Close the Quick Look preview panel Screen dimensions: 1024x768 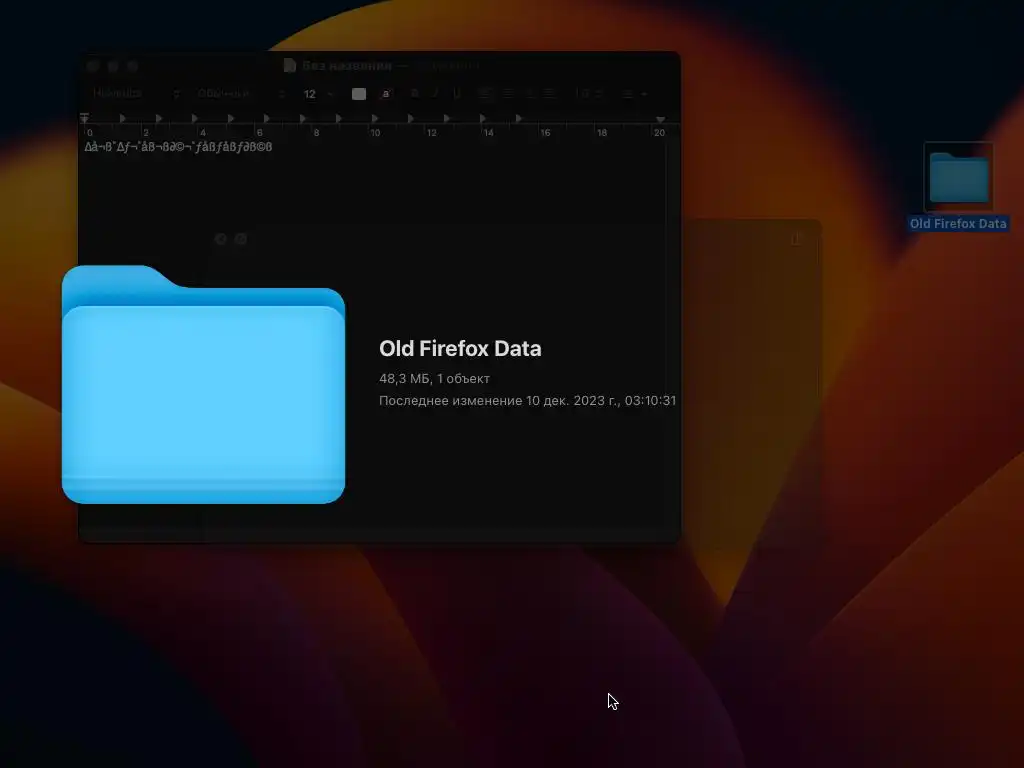(x=221, y=239)
